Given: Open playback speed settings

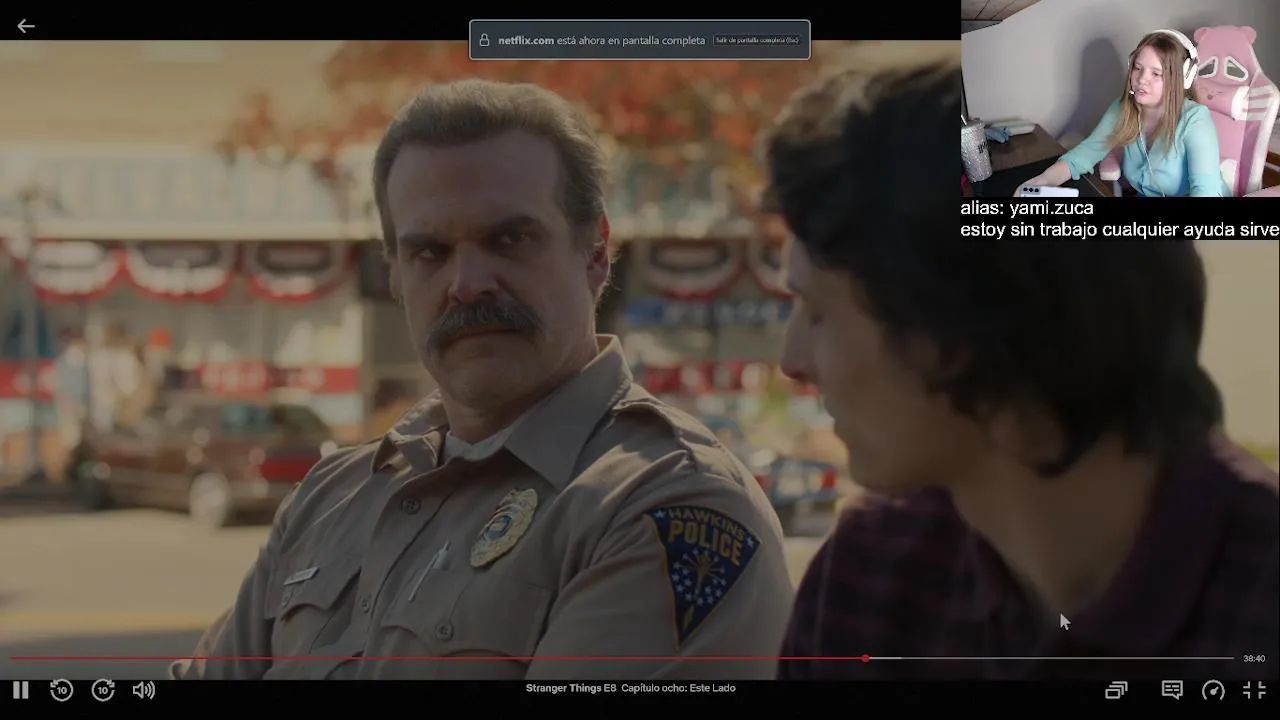Looking at the screenshot, I should 1213,690.
